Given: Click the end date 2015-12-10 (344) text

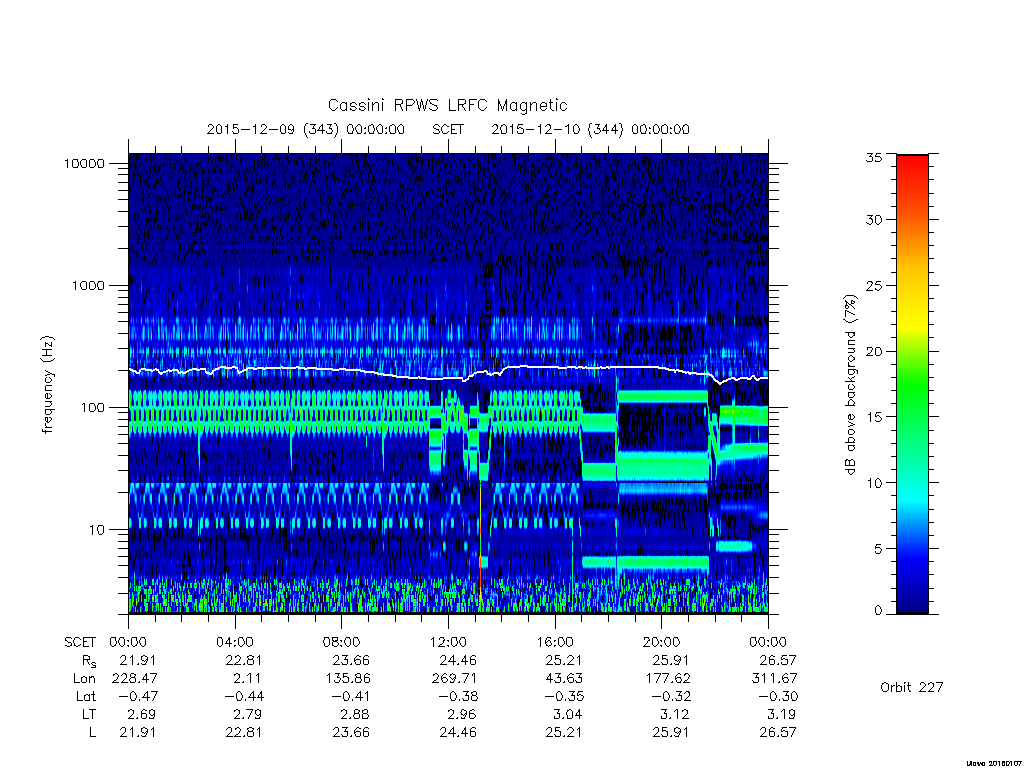Looking at the screenshot, I should 557,129.
